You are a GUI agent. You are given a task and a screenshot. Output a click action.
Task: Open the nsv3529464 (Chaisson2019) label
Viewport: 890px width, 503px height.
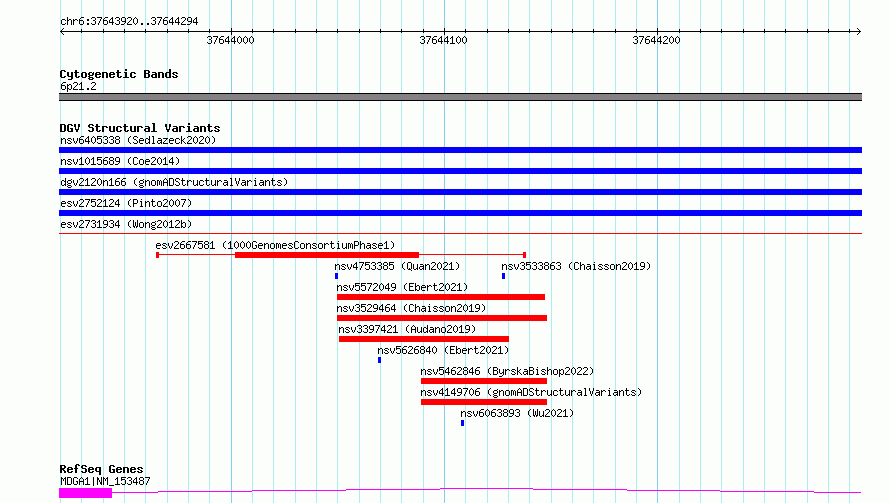pyautogui.click(x=411, y=308)
